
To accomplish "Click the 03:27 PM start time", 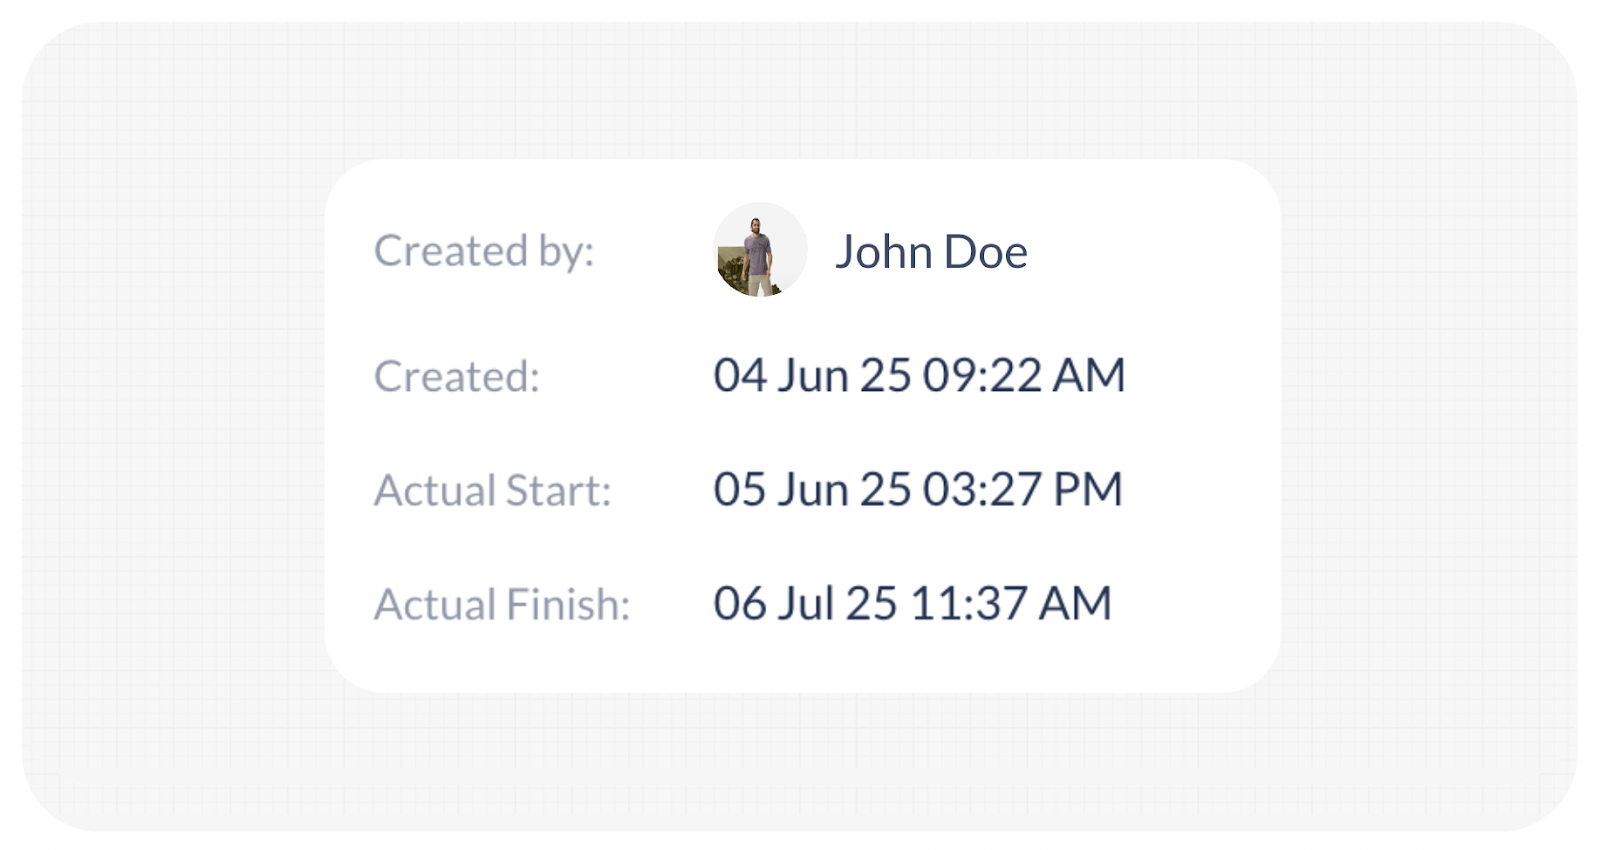I will [1023, 490].
